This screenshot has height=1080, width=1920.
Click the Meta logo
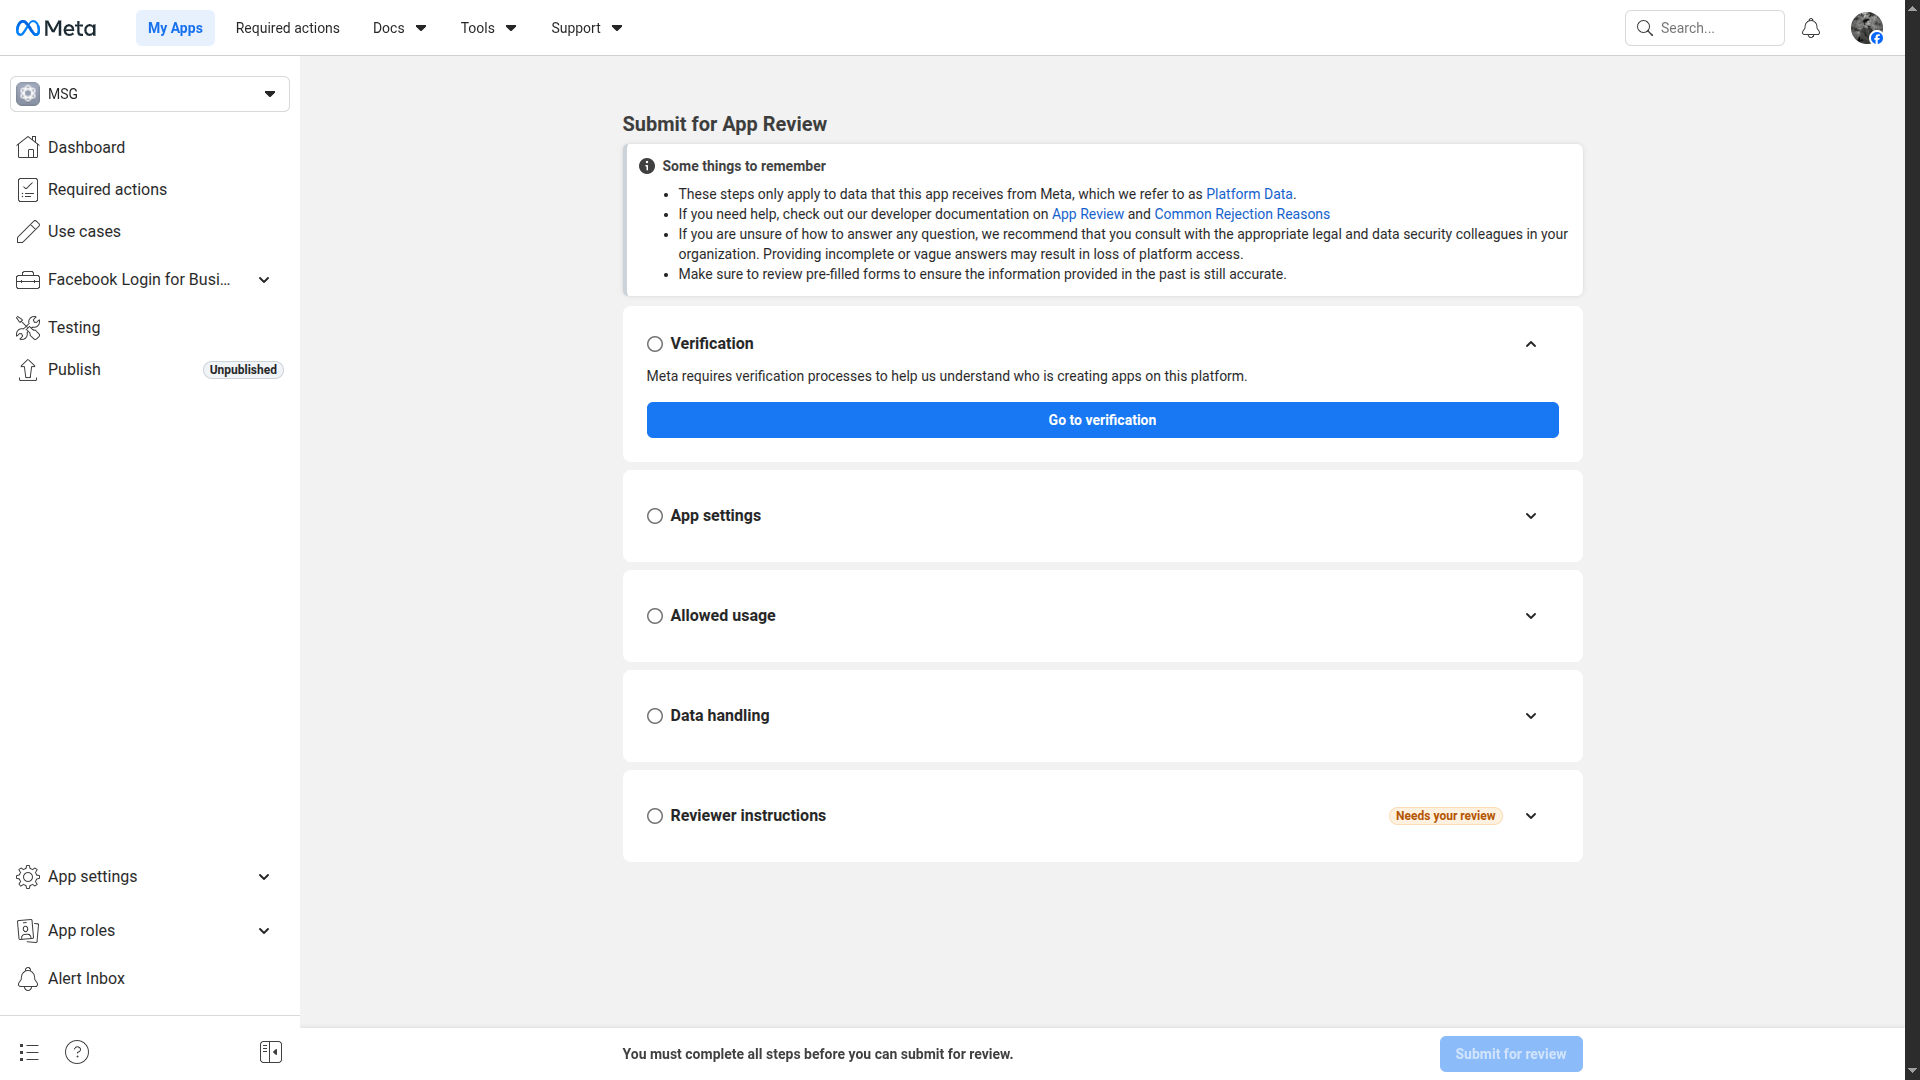click(56, 27)
